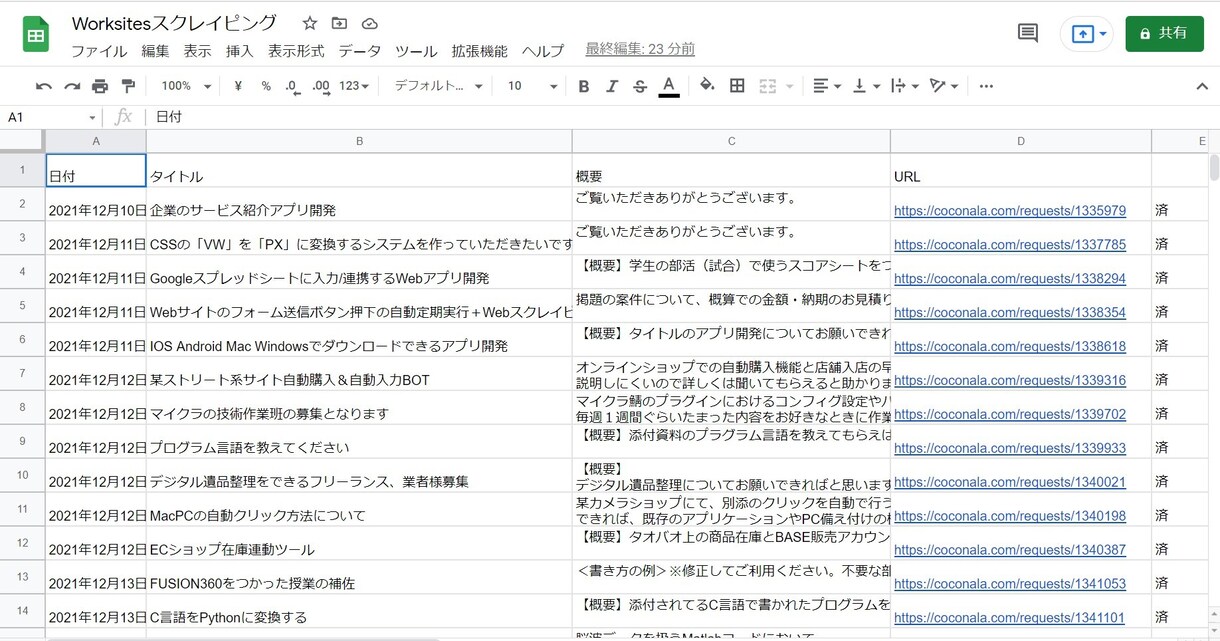
Task: Toggle italic formatting
Action: tap(612, 86)
